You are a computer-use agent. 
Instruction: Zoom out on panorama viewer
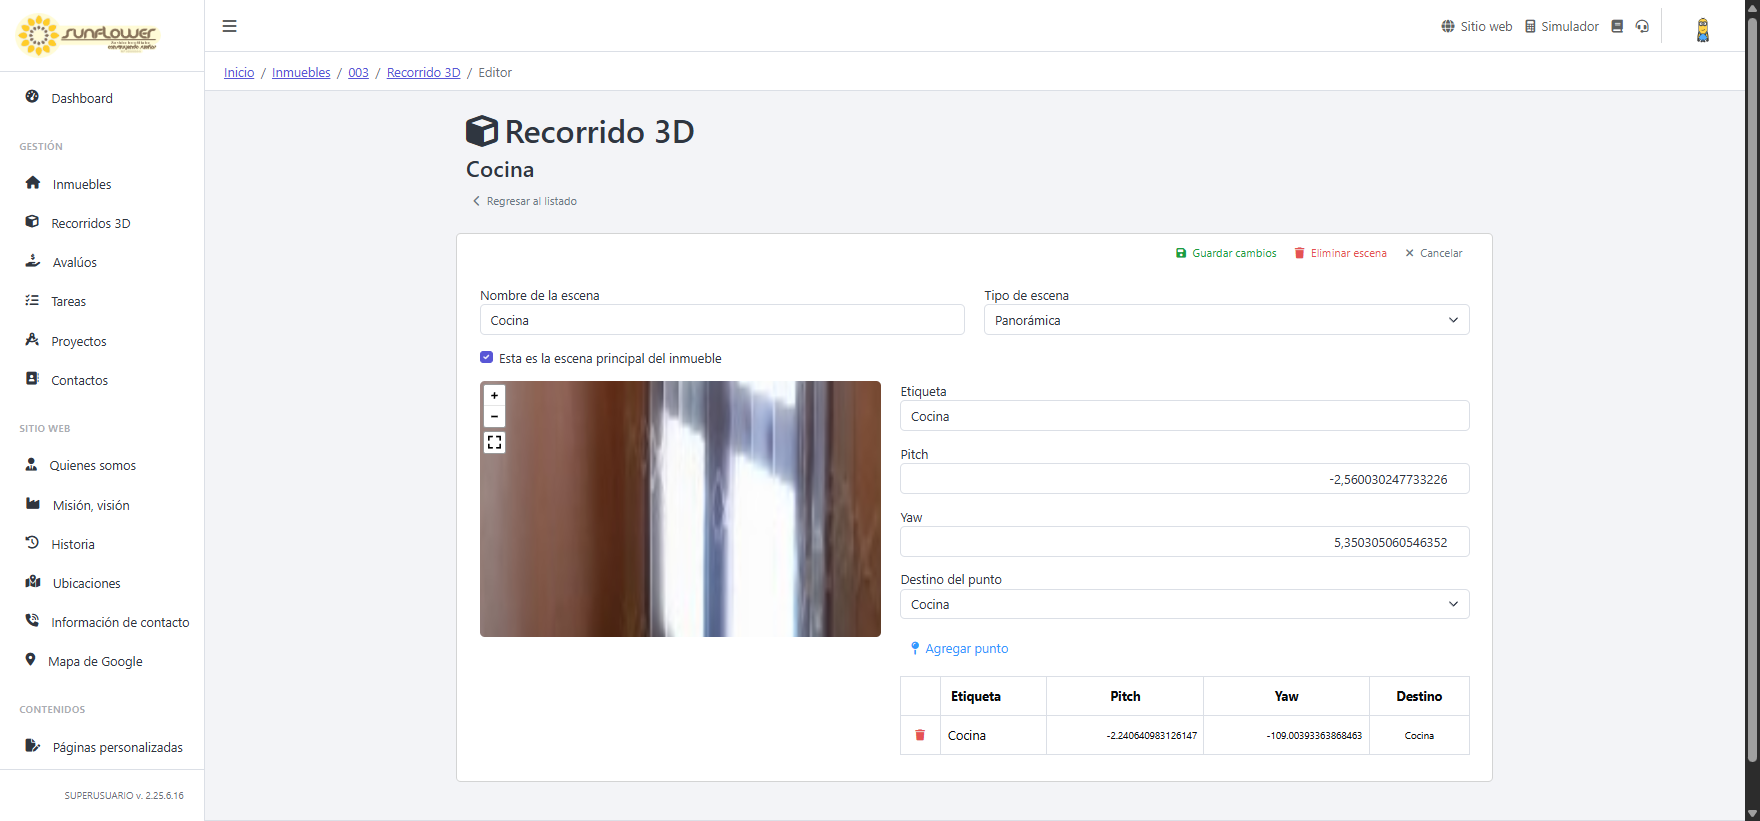click(494, 416)
